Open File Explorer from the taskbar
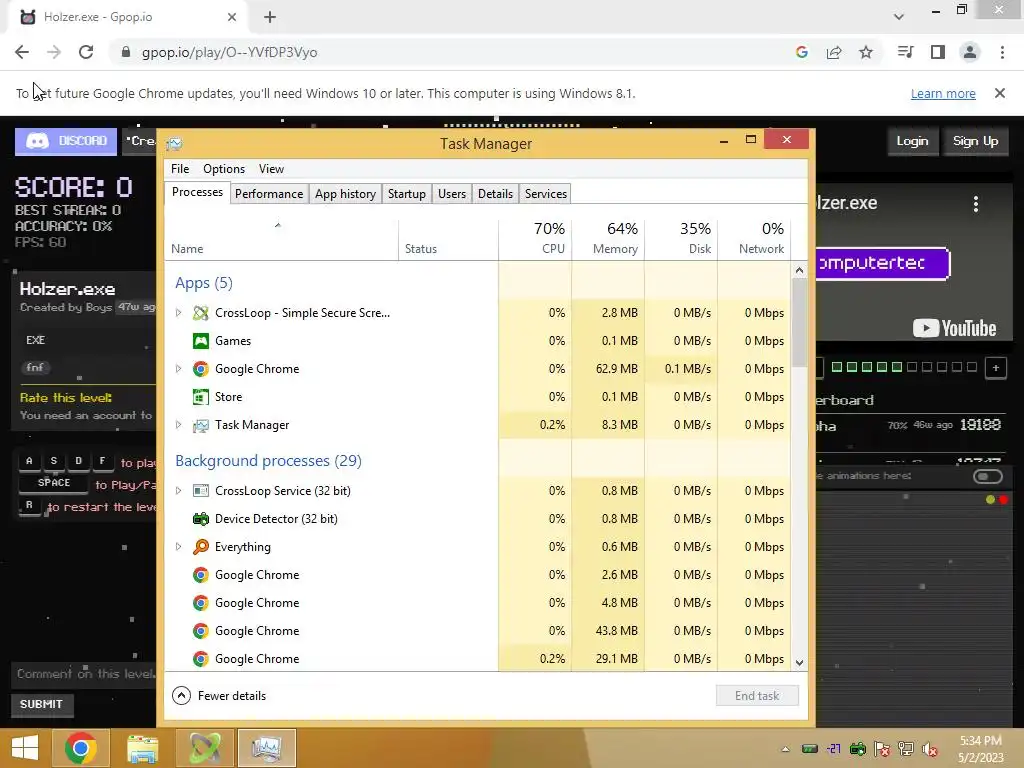 pos(142,748)
